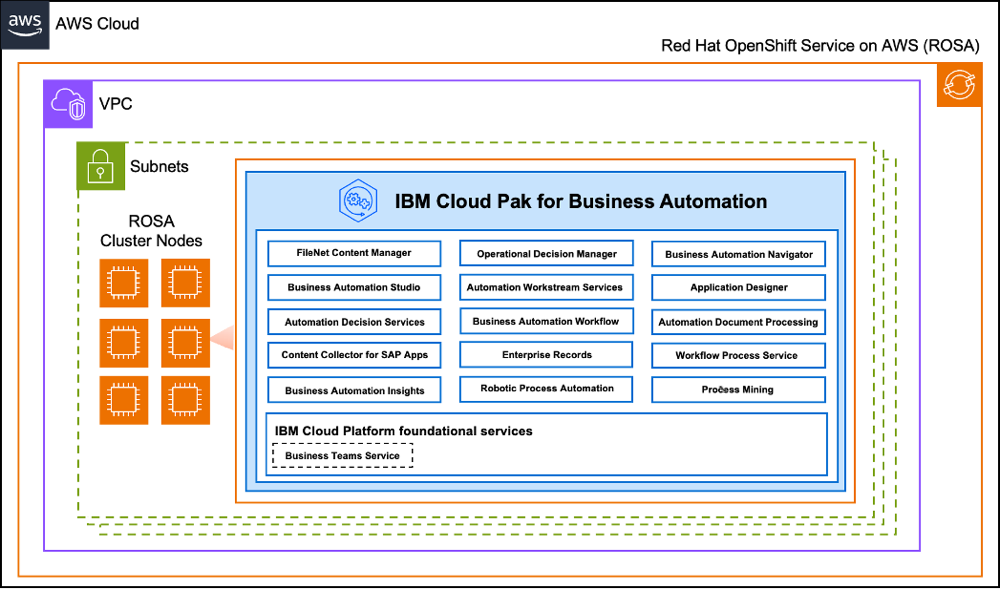Click the AWS Cloud logo icon
Viewport: 1000px width, 590px height.
click(23, 25)
